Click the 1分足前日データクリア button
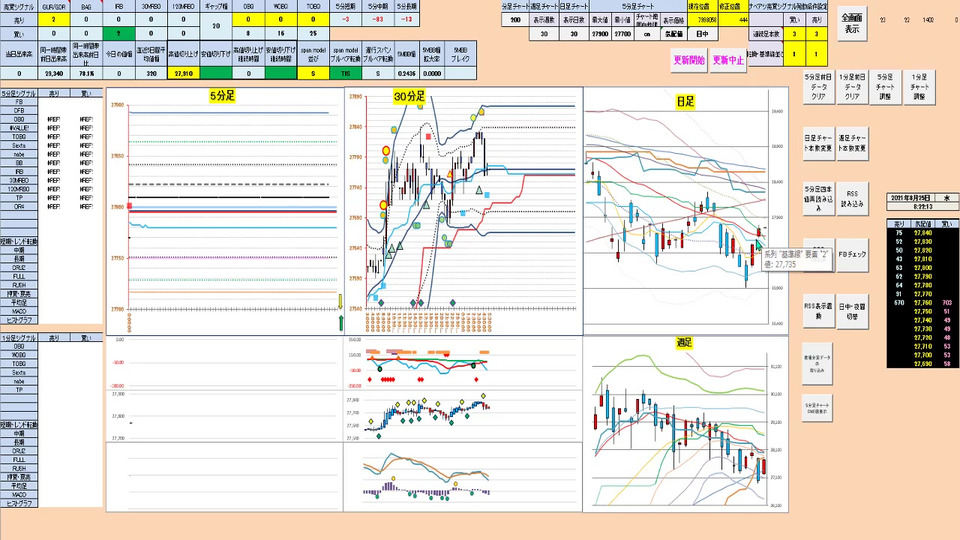Viewport: 960px width, 540px height. coord(852,87)
